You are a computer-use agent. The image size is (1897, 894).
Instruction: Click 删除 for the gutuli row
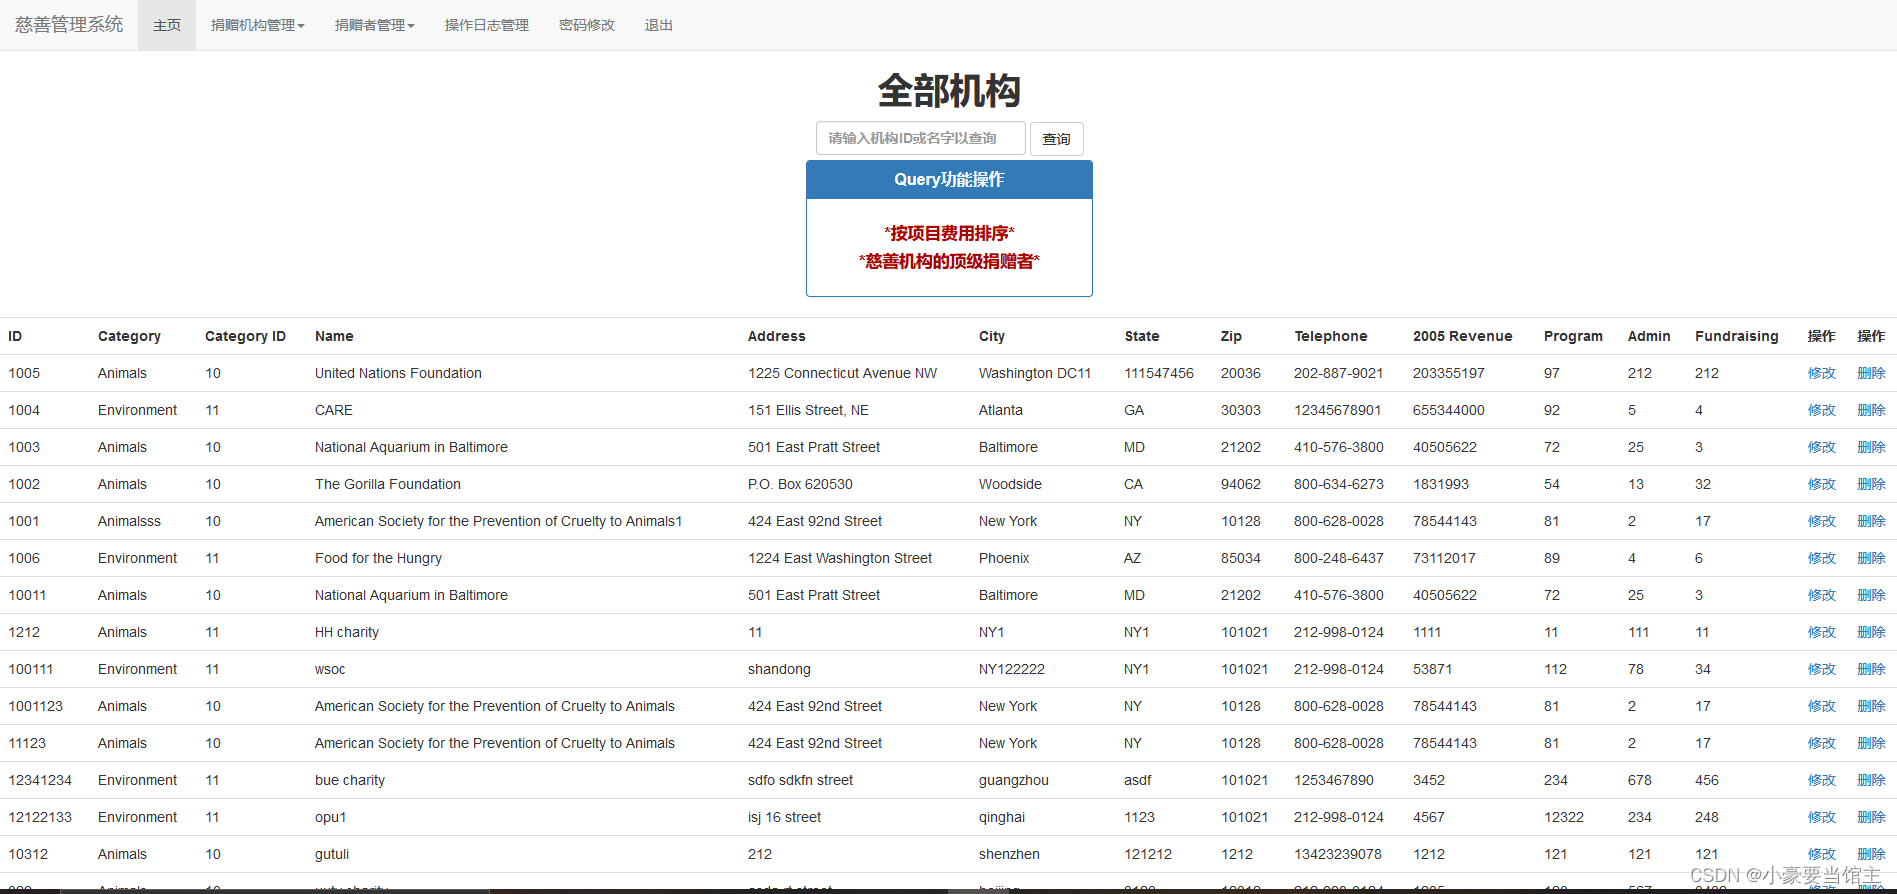(1871, 854)
